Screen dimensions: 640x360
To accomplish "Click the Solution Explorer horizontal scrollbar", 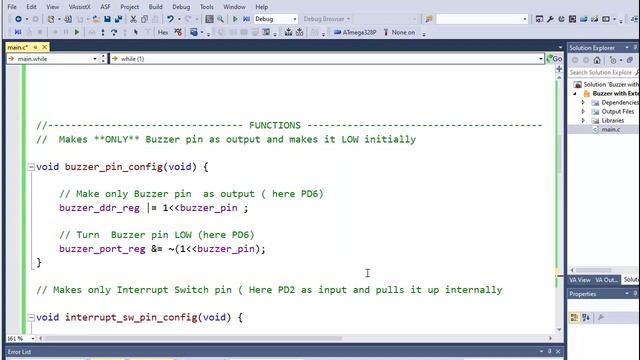I will 593,270.
